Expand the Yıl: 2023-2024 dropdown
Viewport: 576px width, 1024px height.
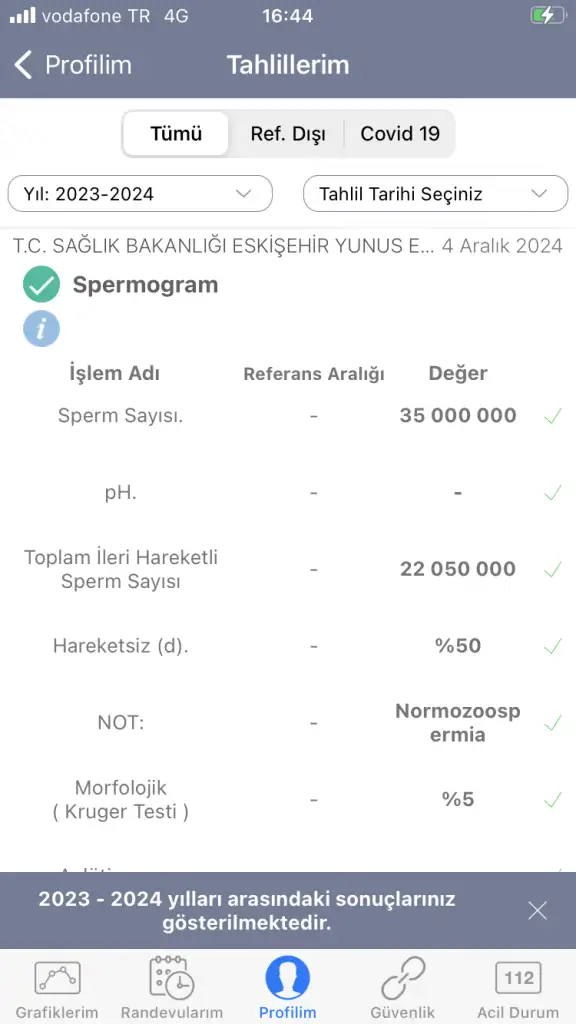point(140,193)
